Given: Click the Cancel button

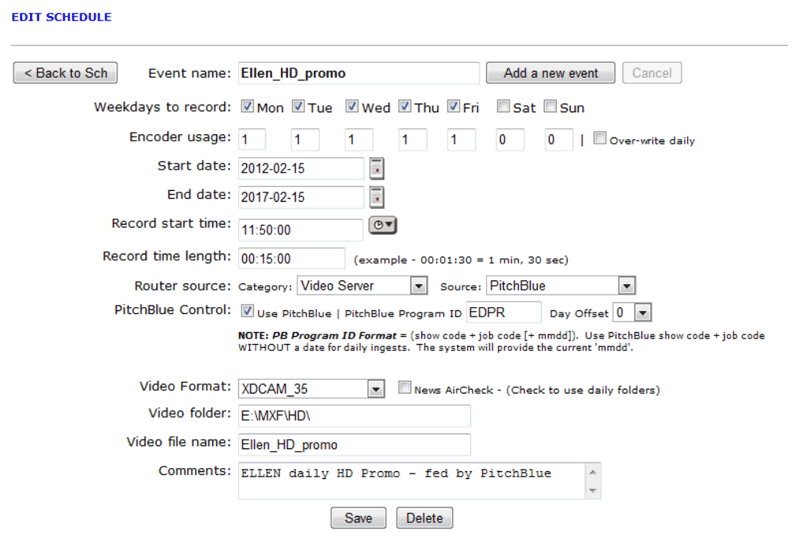Looking at the screenshot, I should tap(652, 73).
